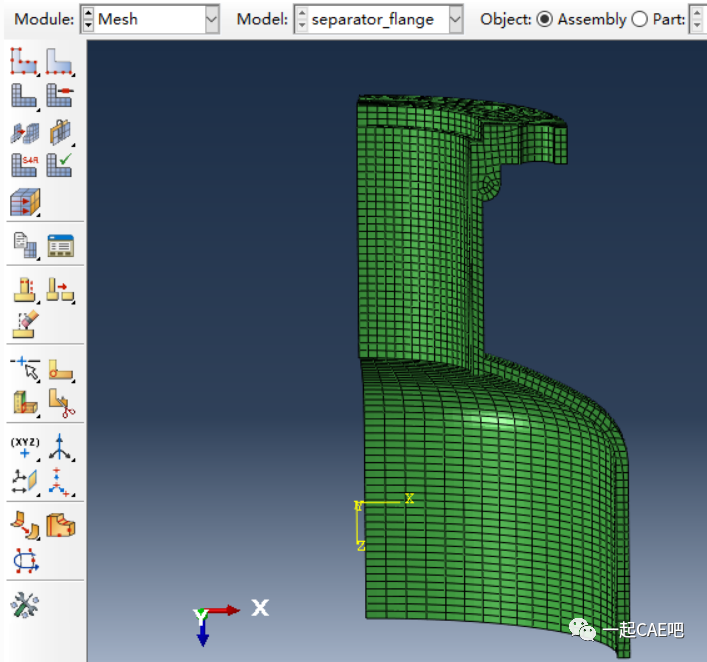The image size is (707, 662).
Task: Open the wrench and screwdriver tools icon
Action: click(24, 603)
